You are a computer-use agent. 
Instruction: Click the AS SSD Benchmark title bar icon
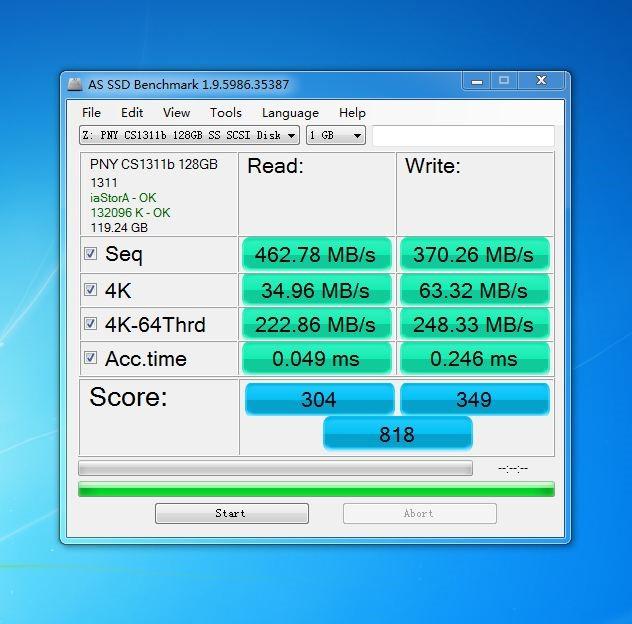point(75,84)
